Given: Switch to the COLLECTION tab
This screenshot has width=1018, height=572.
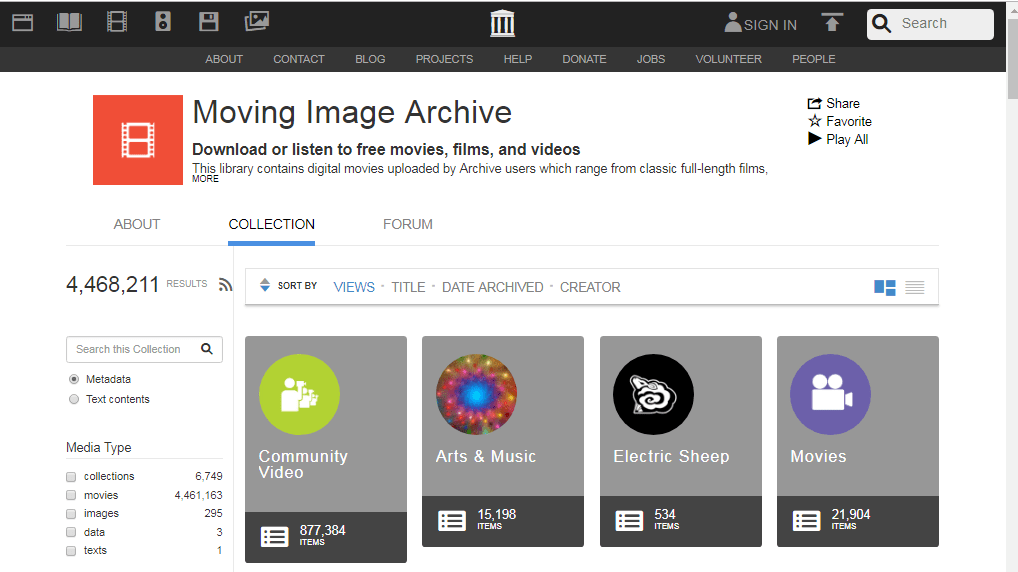Looking at the screenshot, I should point(271,224).
